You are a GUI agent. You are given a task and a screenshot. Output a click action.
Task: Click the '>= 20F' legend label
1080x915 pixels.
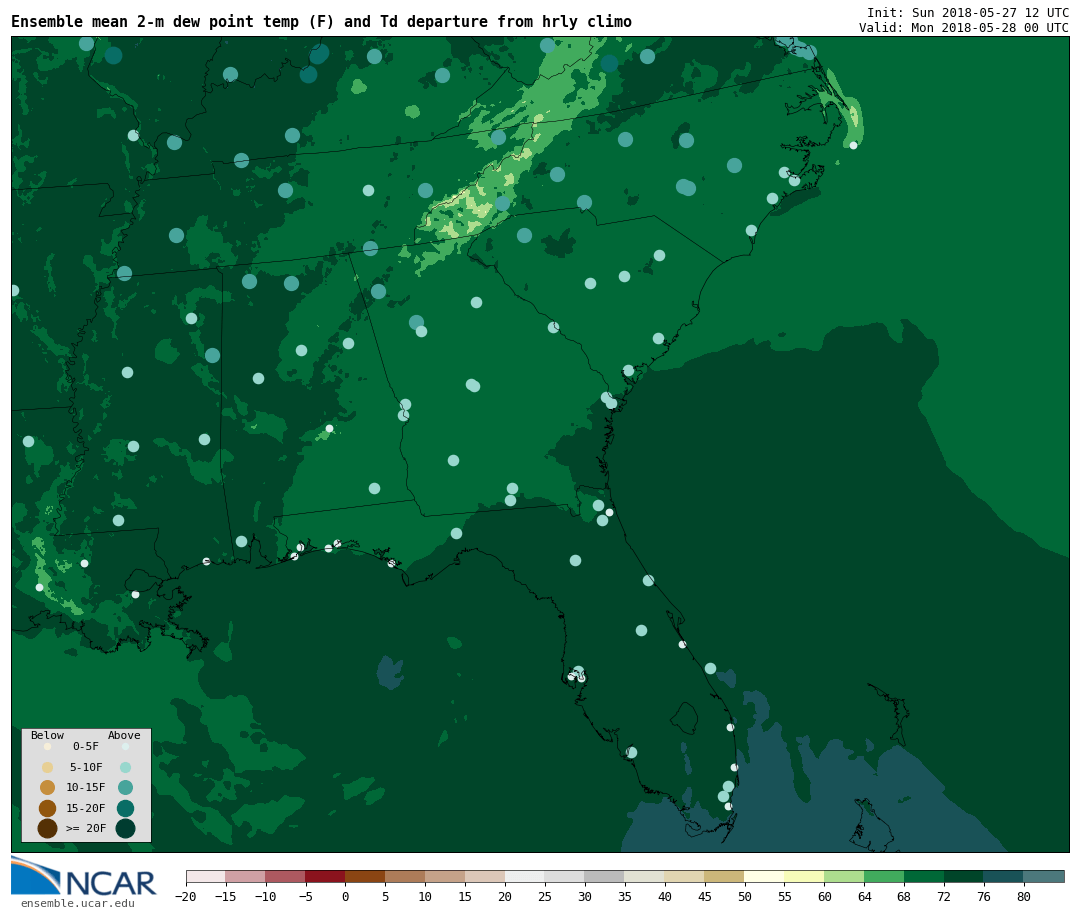(x=86, y=828)
